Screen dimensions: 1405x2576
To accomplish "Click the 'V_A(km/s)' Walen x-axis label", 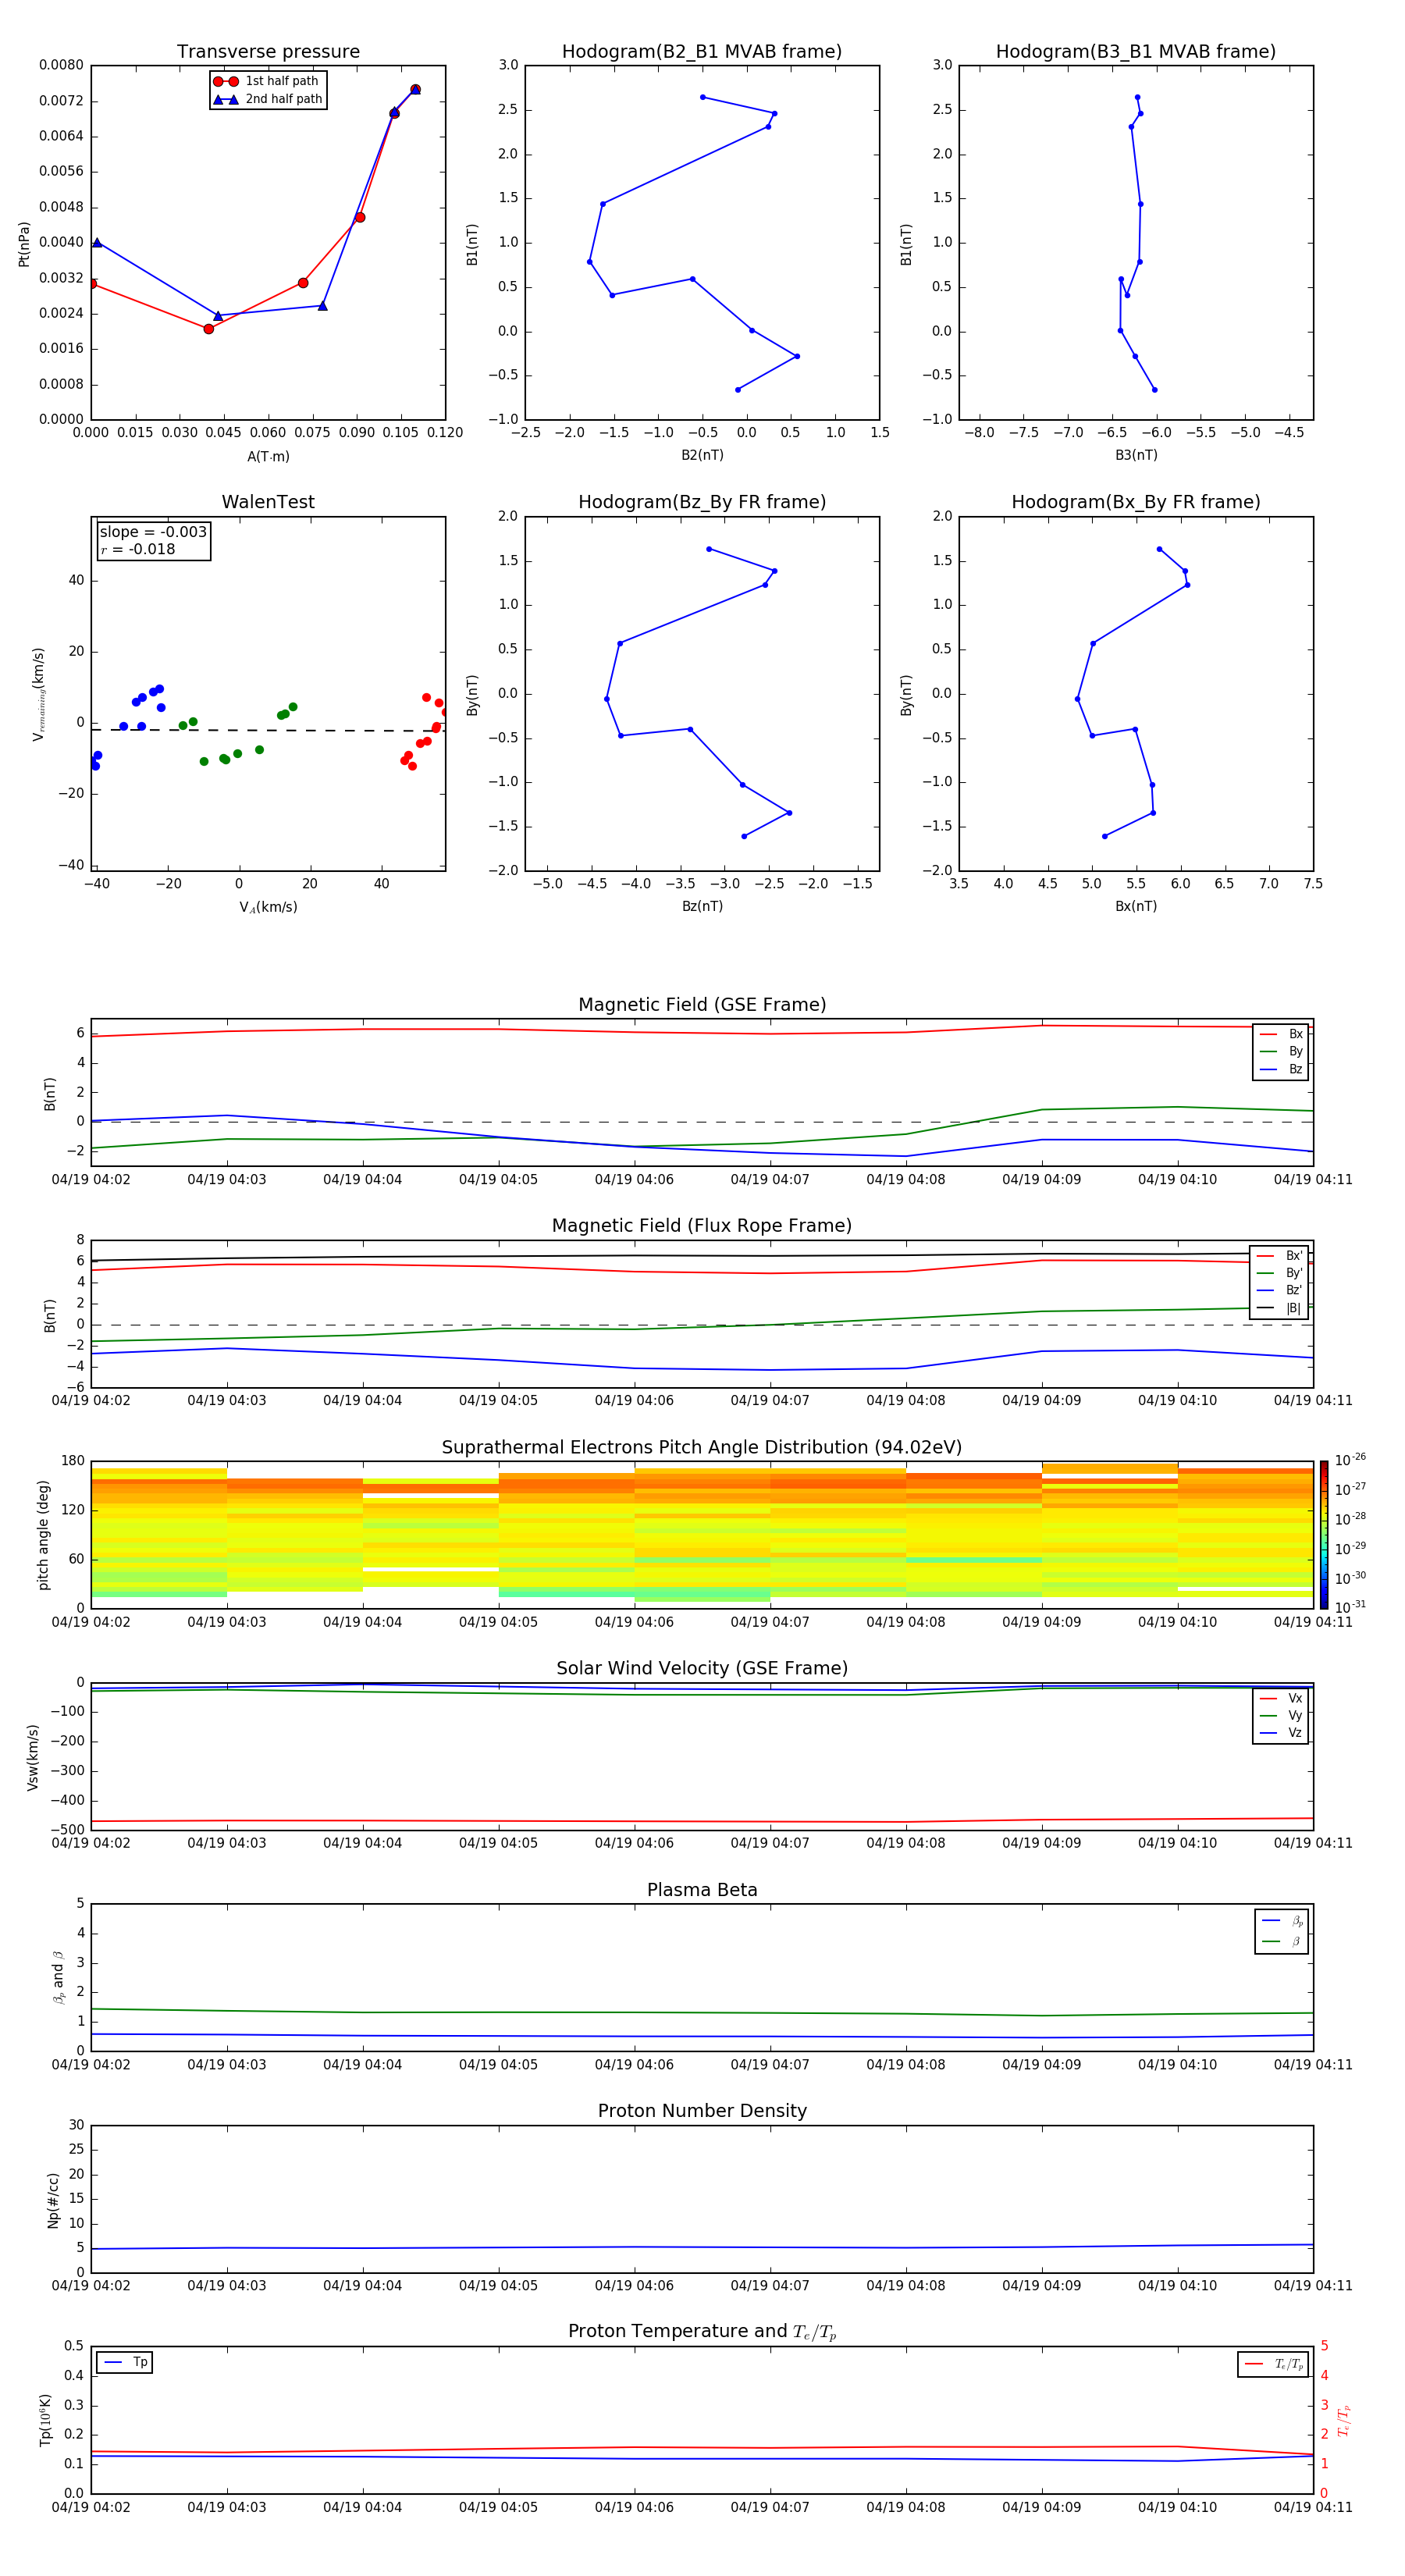I will pyautogui.click(x=268, y=907).
